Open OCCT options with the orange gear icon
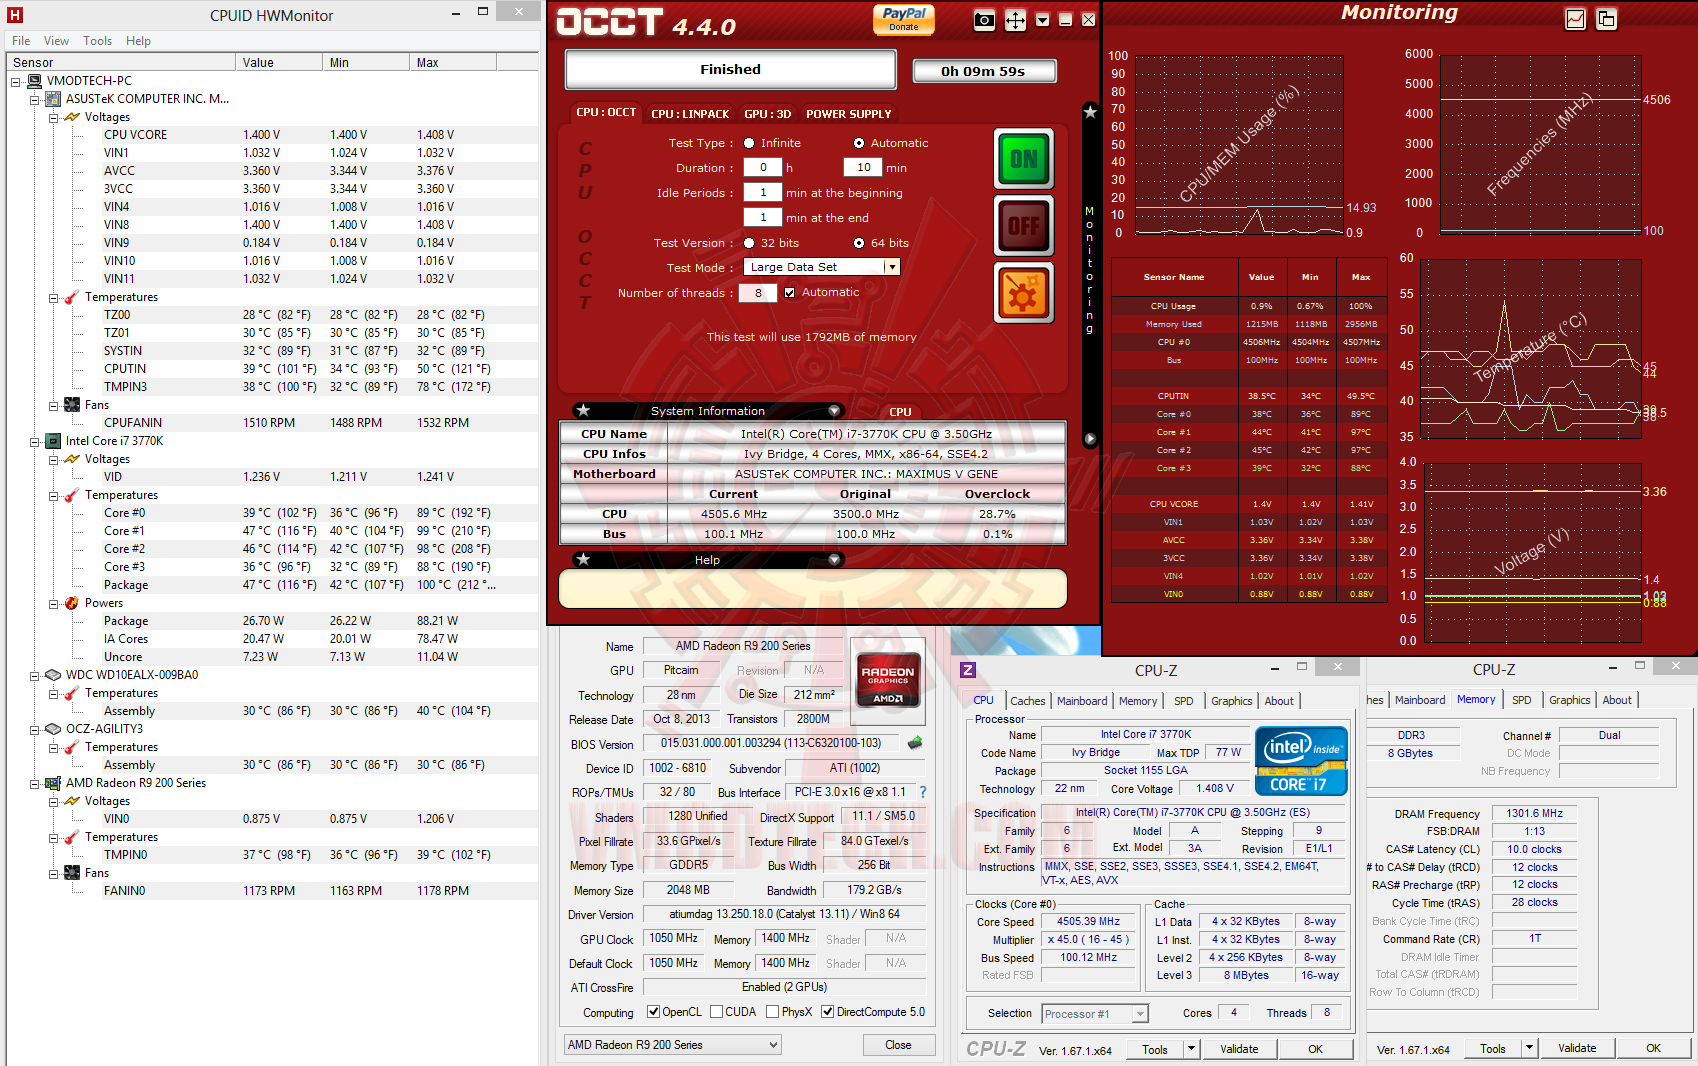Screen dimensions: 1698x1066 click(1023, 293)
